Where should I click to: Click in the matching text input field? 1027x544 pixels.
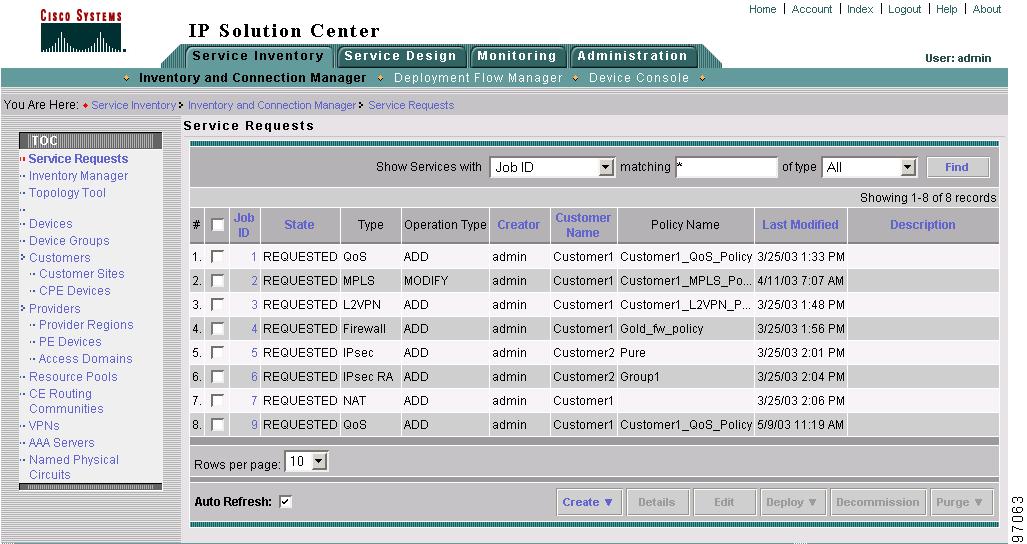[x=726, y=168]
